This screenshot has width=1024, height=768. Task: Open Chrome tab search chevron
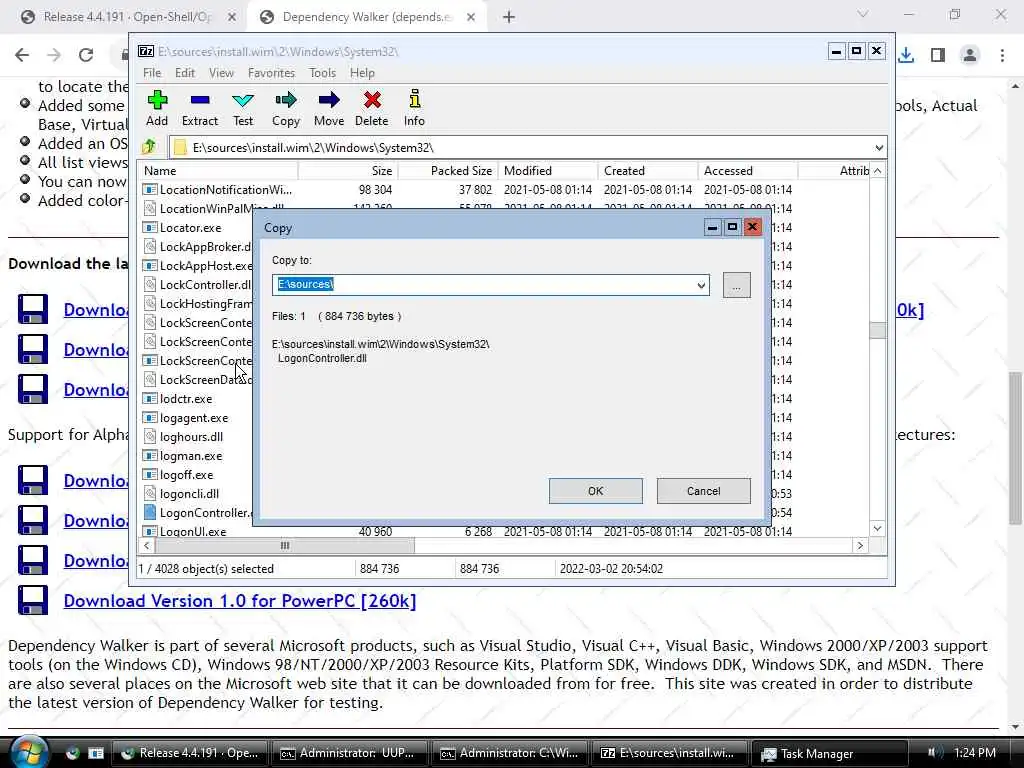pos(863,14)
